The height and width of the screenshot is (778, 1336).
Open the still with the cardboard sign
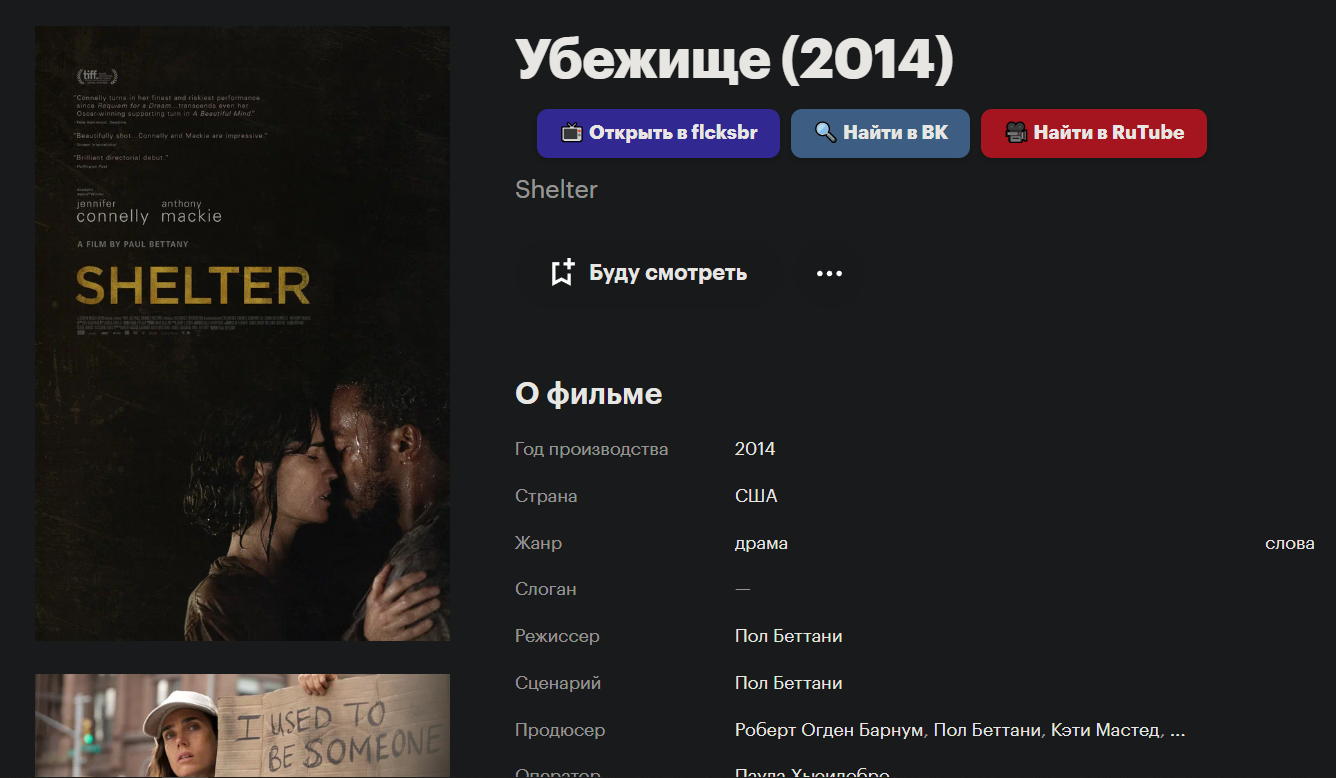point(242,726)
